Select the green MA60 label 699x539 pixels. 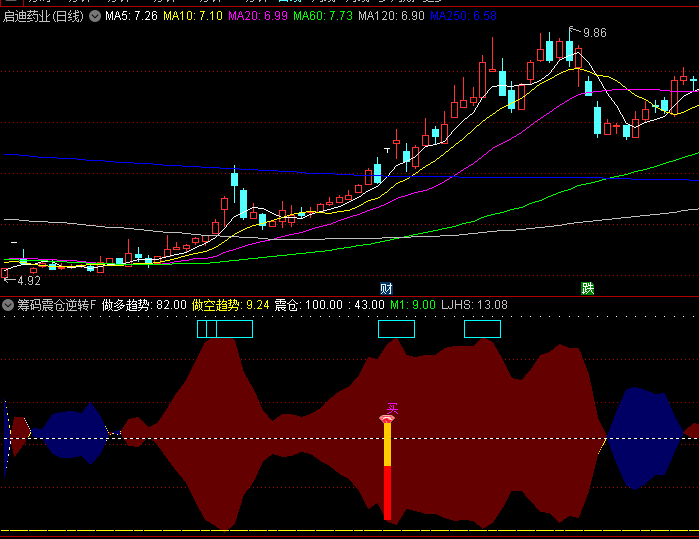(323, 17)
